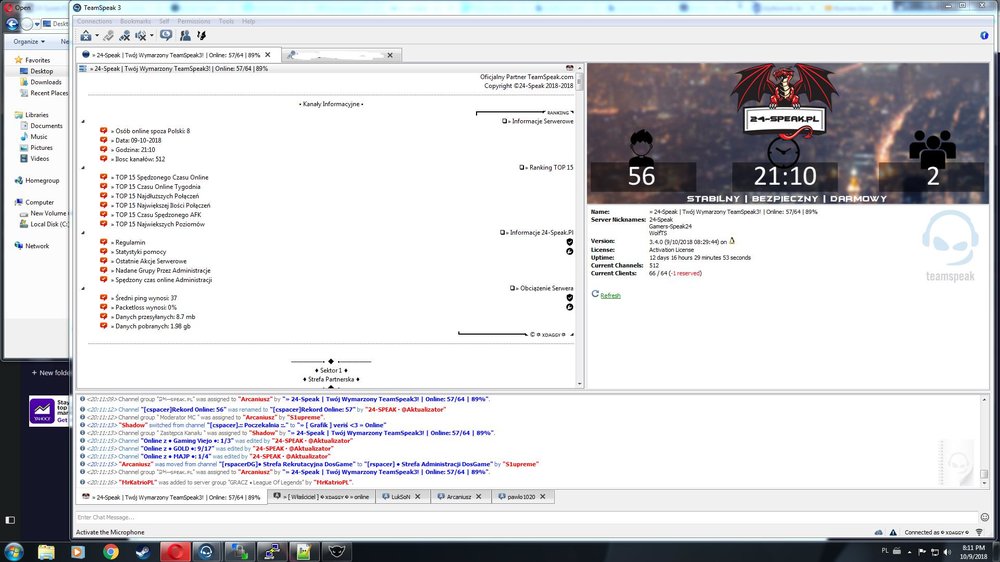Click the Informacje Serwerowe spacer channel
Screen dimensions: 1000x562
(538, 121)
